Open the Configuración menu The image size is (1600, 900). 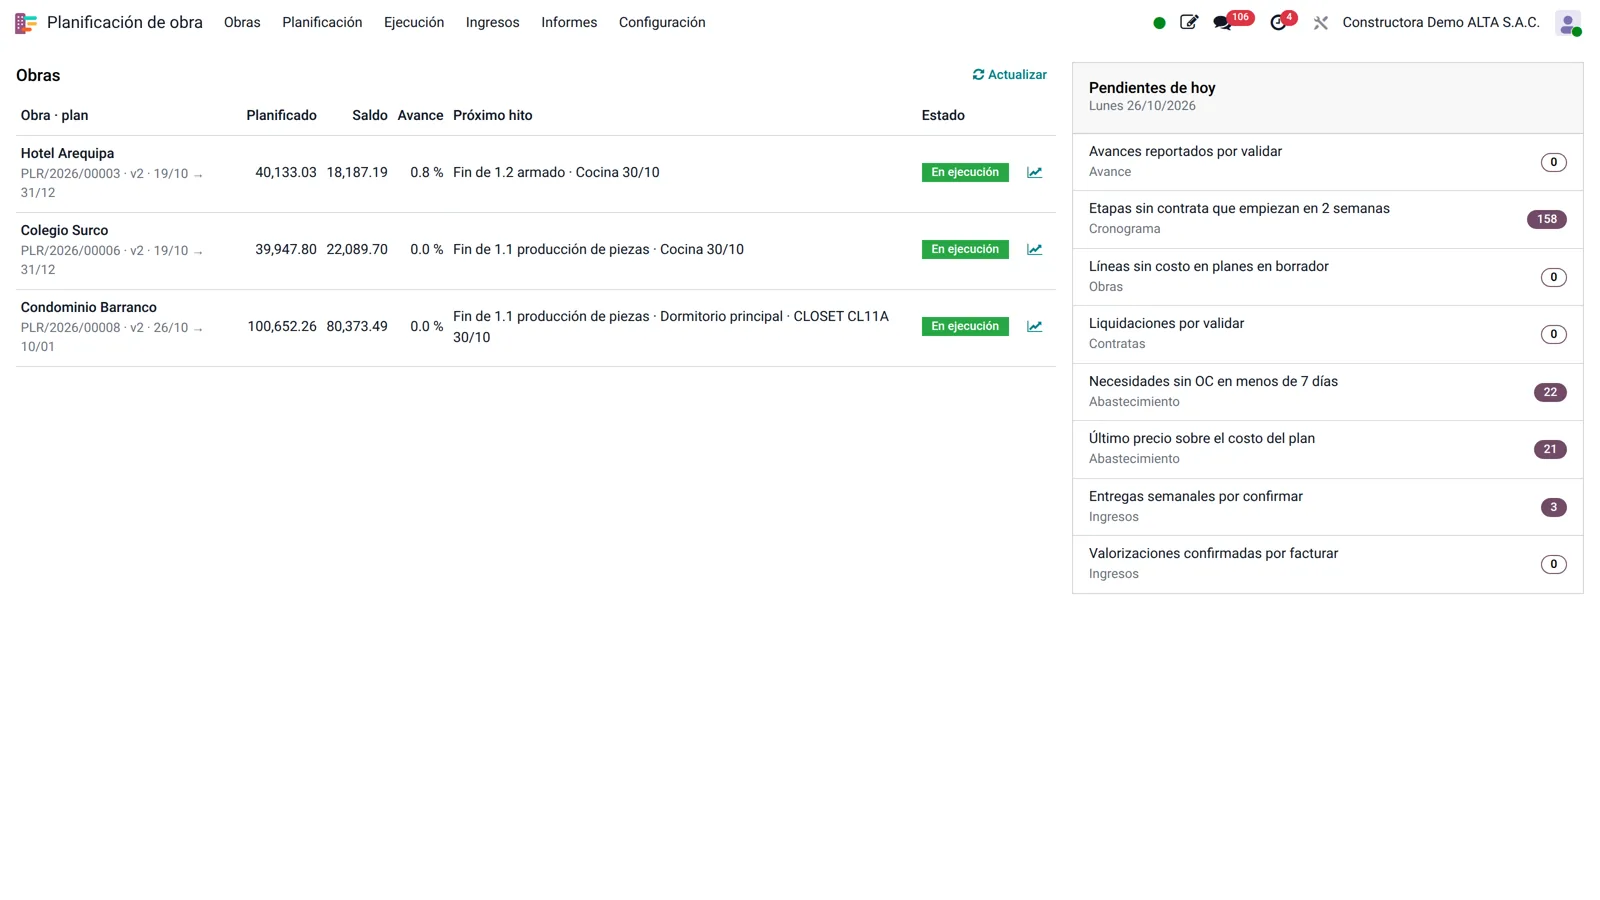click(x=662, y=23)
